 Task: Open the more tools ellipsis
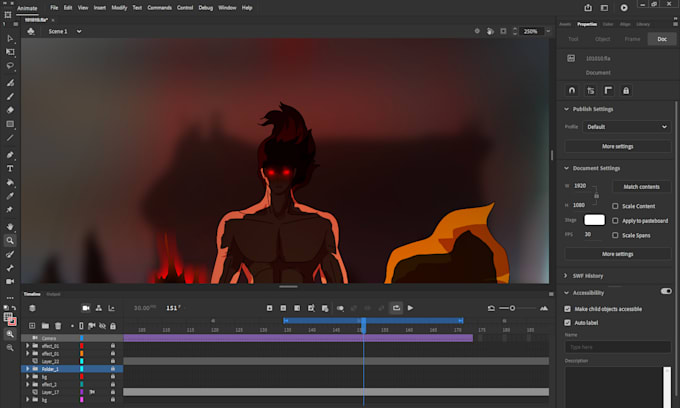[10, 298]
